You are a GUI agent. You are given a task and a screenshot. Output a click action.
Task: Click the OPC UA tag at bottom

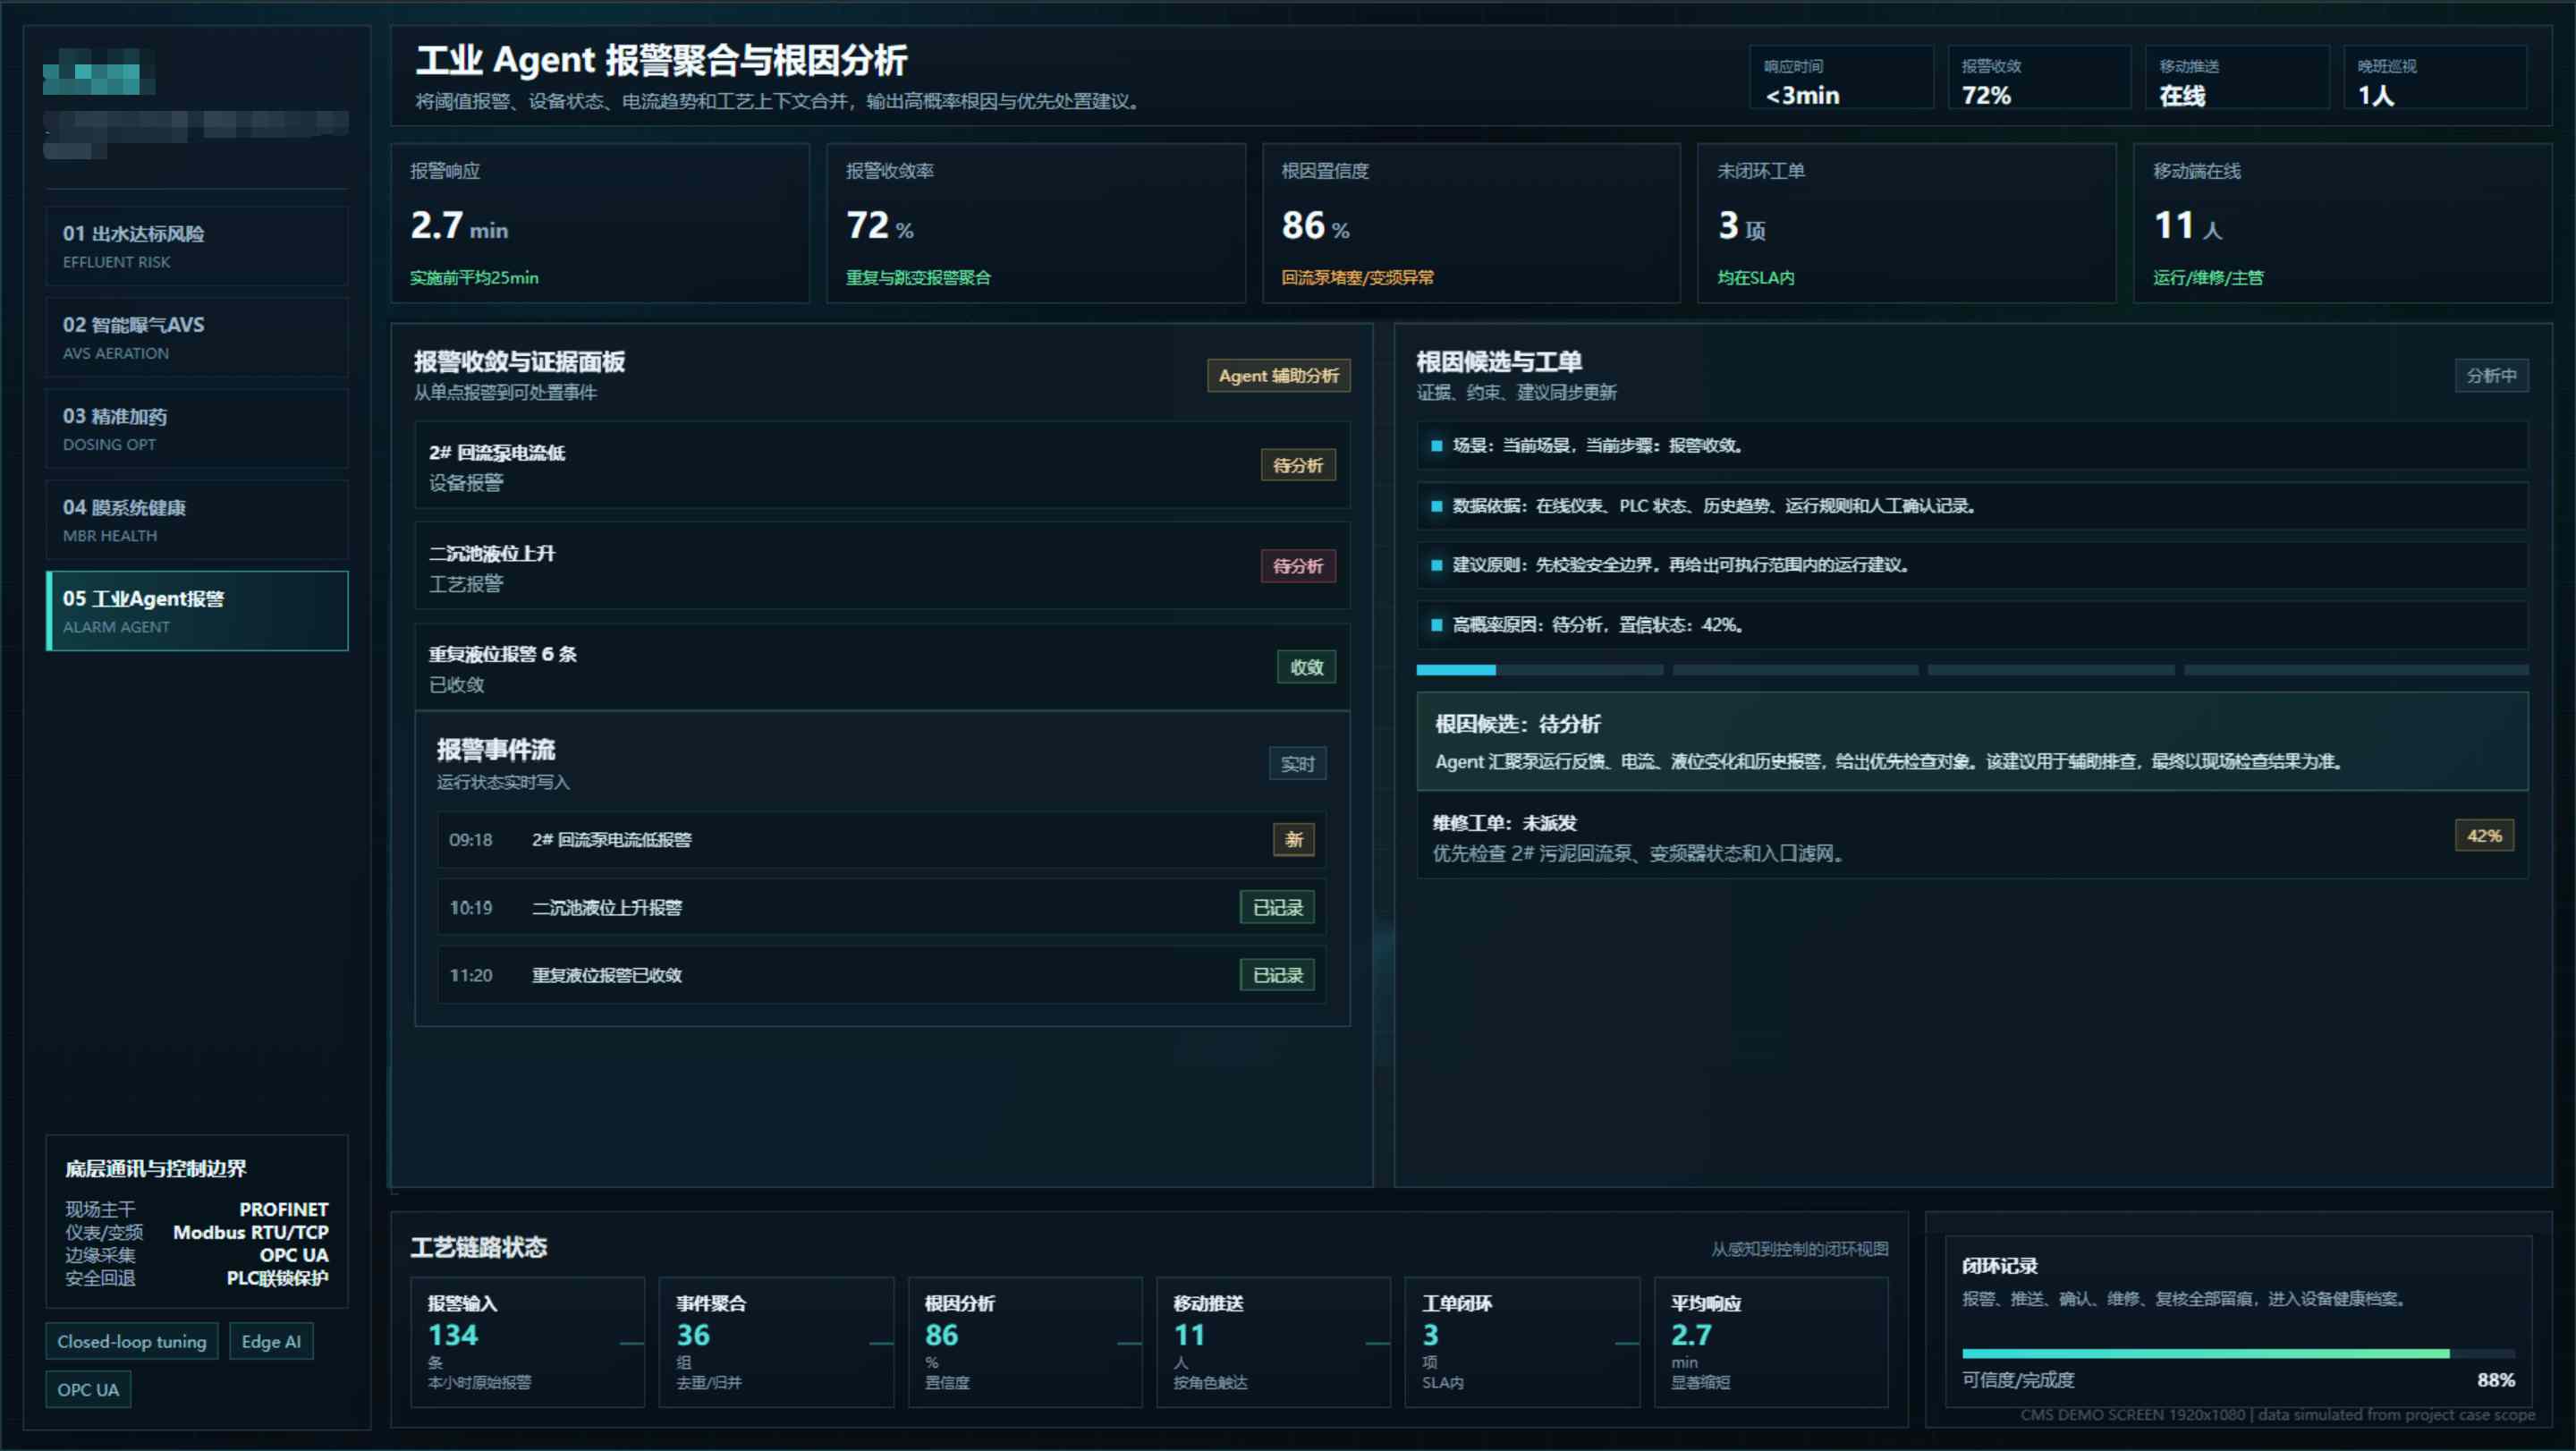(x=88, y=1389)
